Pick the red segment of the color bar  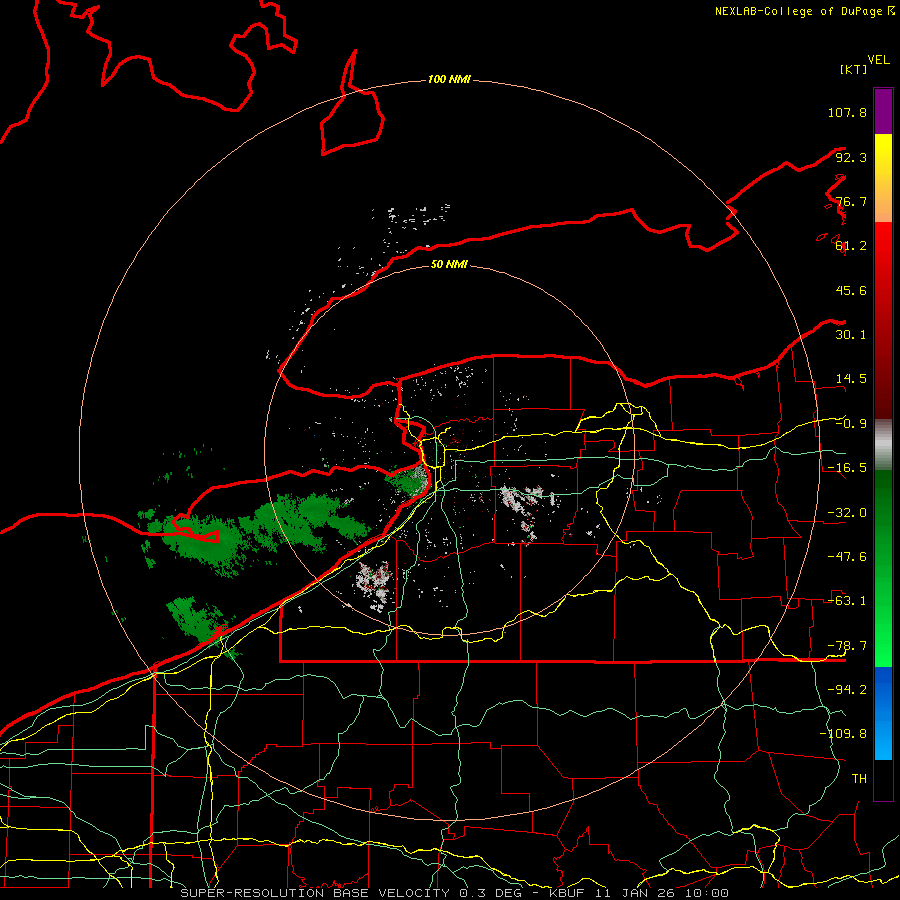pos(883,320)
